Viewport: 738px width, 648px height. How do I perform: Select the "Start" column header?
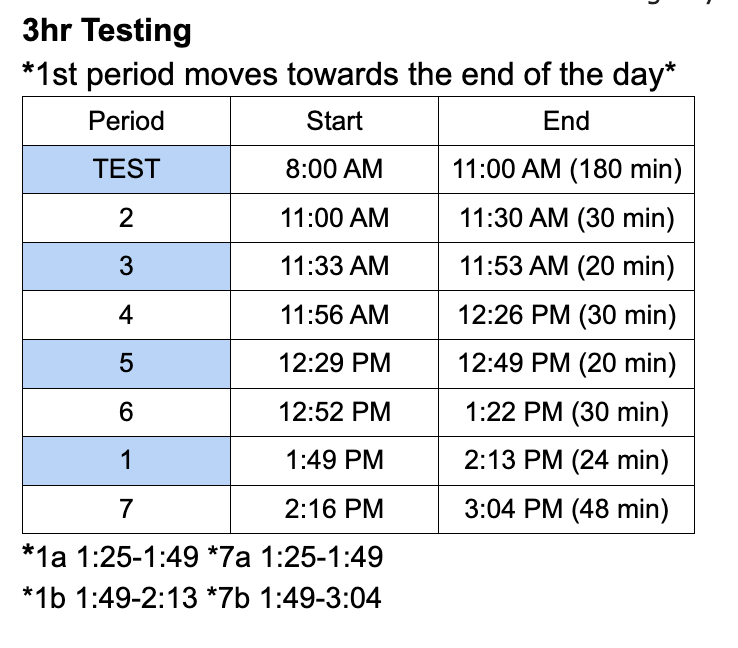(334, 121)
